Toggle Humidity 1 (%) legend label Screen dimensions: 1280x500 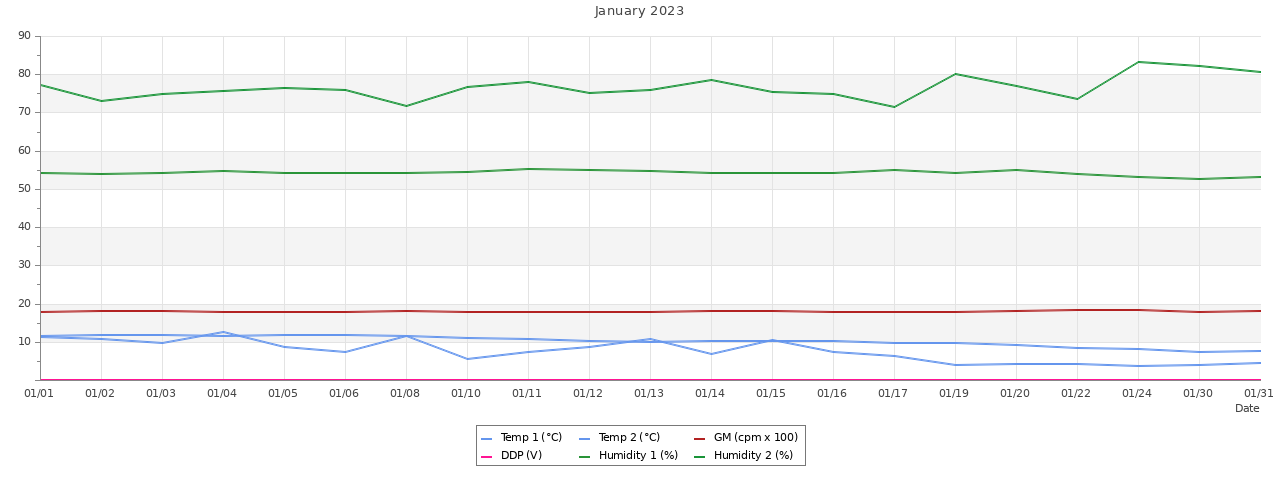[638, 456]
